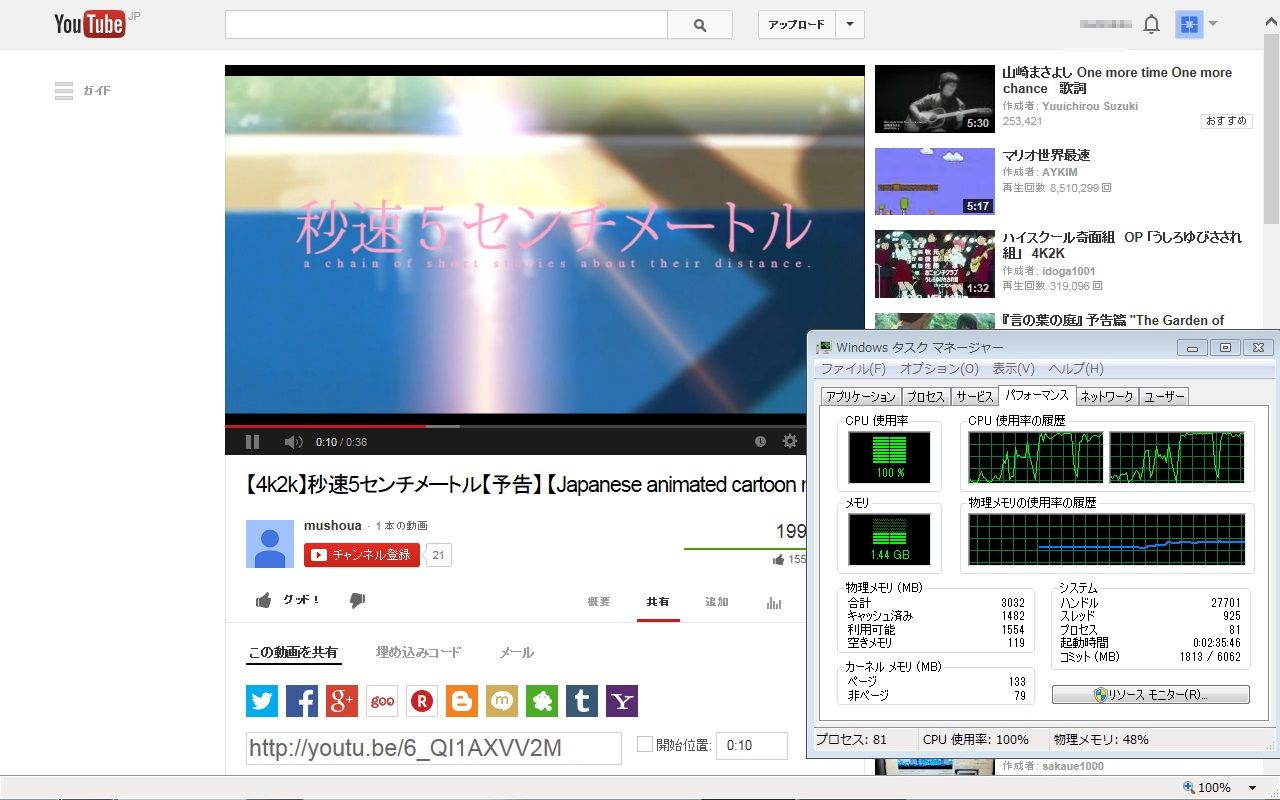Open the ファイル(F) menu in Task Manager
This screenshot has height=800, width=1280.
(853, 369)
